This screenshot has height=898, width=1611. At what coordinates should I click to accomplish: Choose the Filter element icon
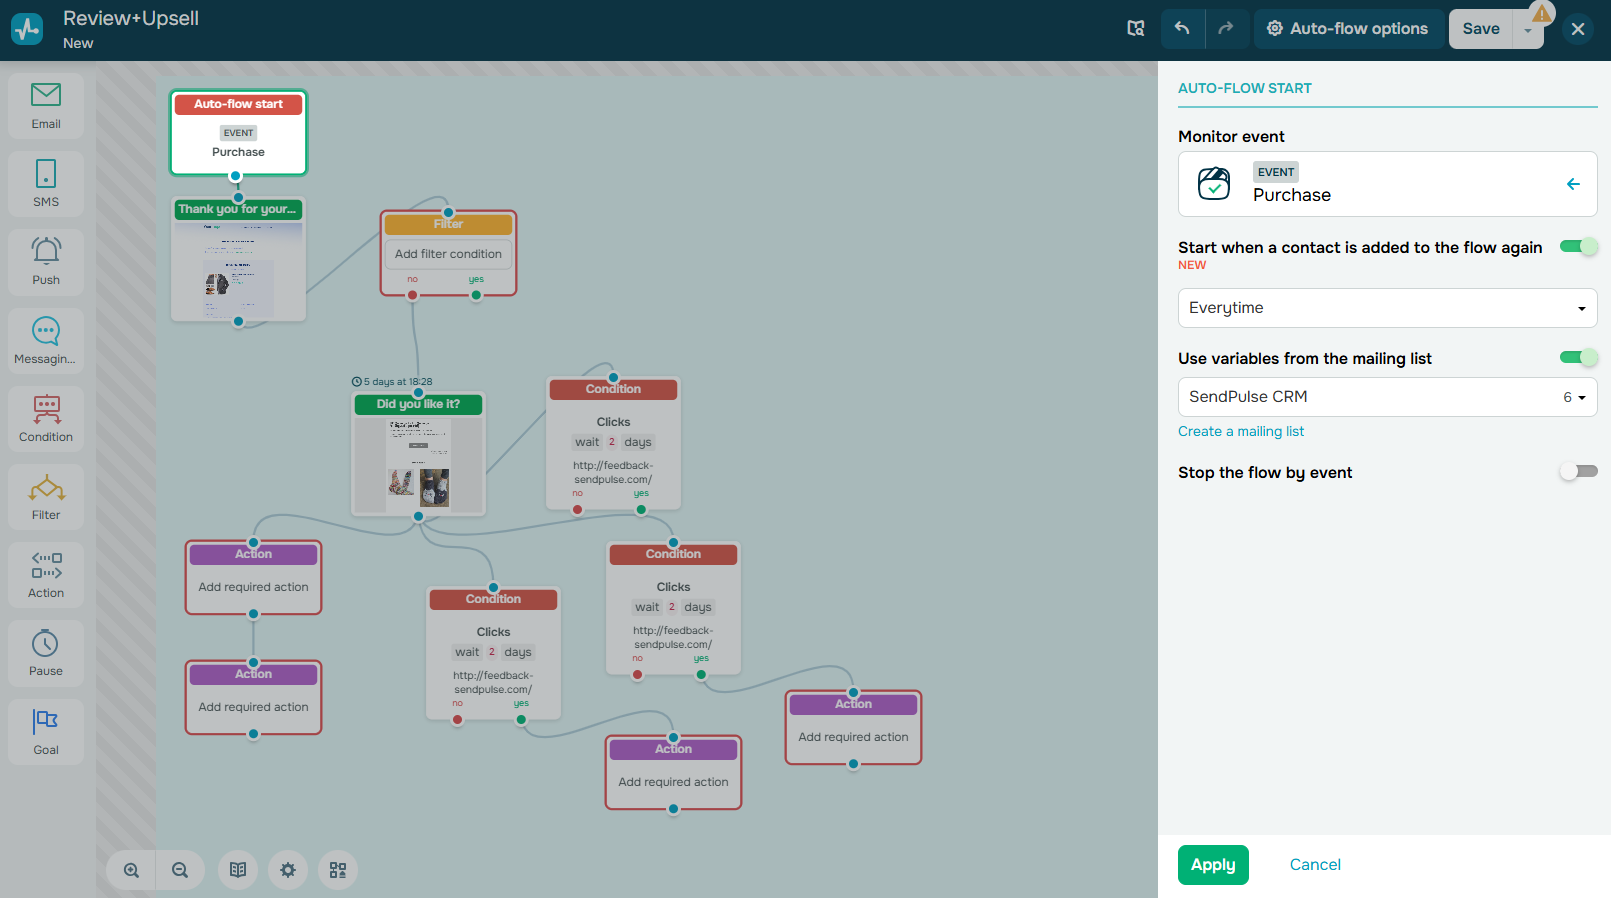pos(46,496)
